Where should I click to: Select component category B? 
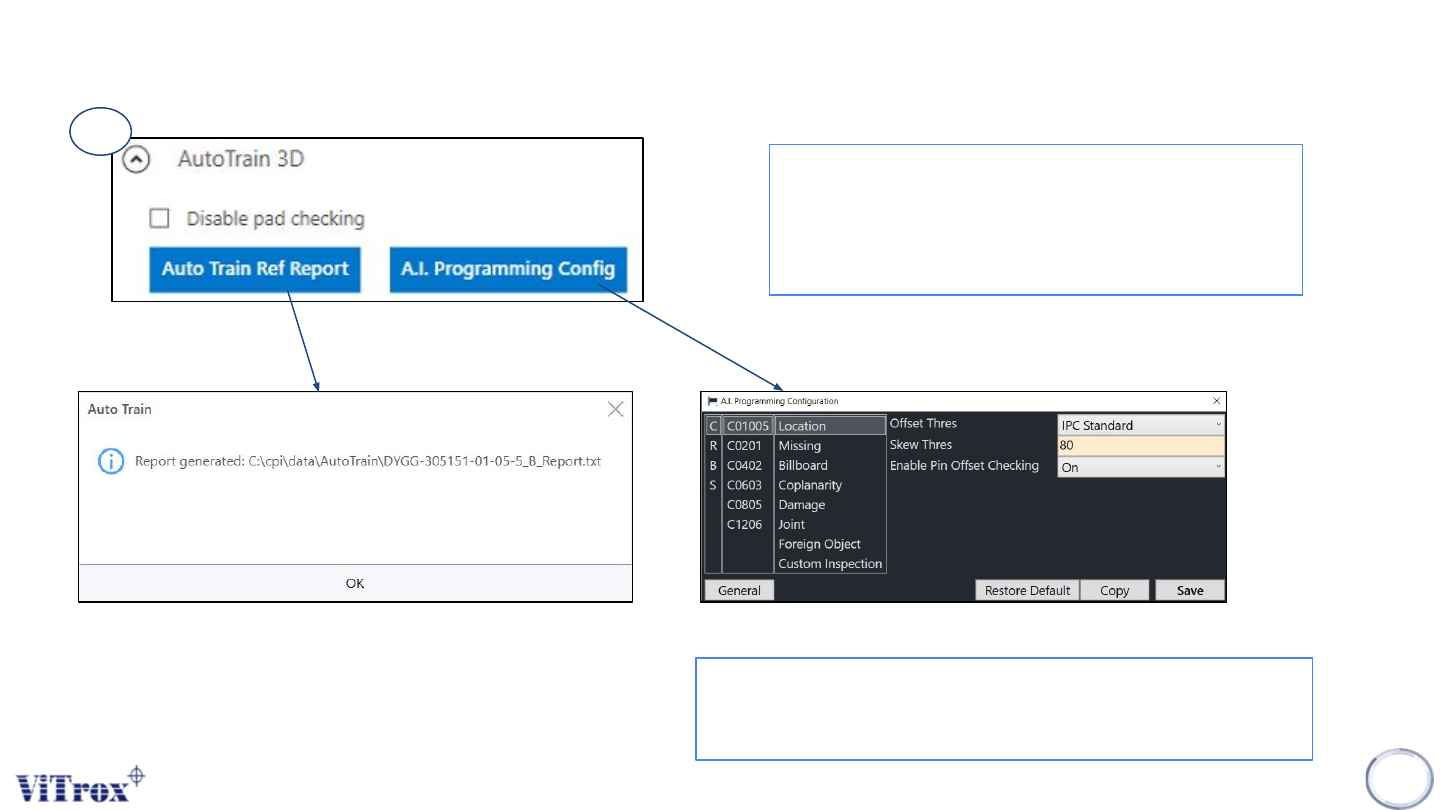pos(713,465)
